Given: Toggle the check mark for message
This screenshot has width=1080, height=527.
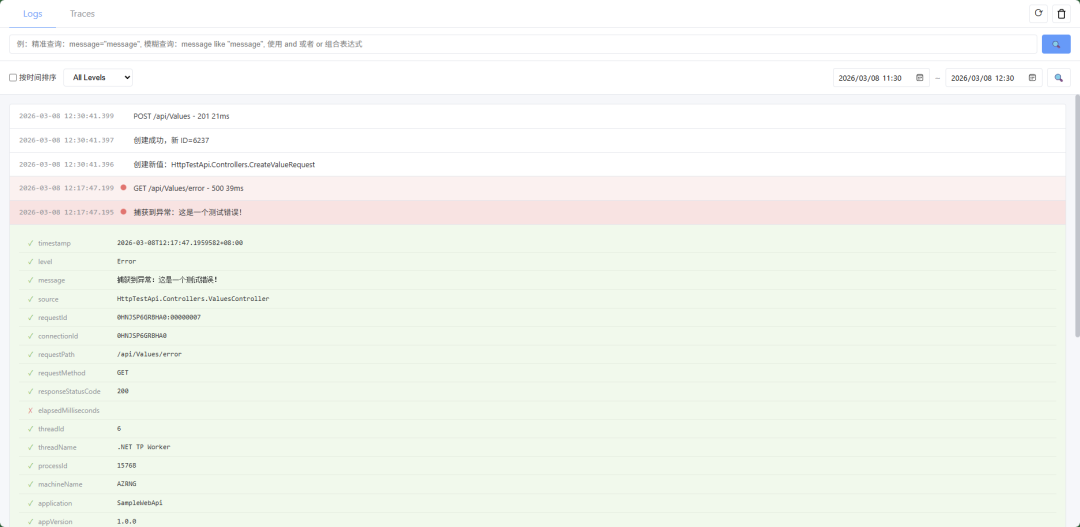Looking at the screenshot, I should 30,280.
